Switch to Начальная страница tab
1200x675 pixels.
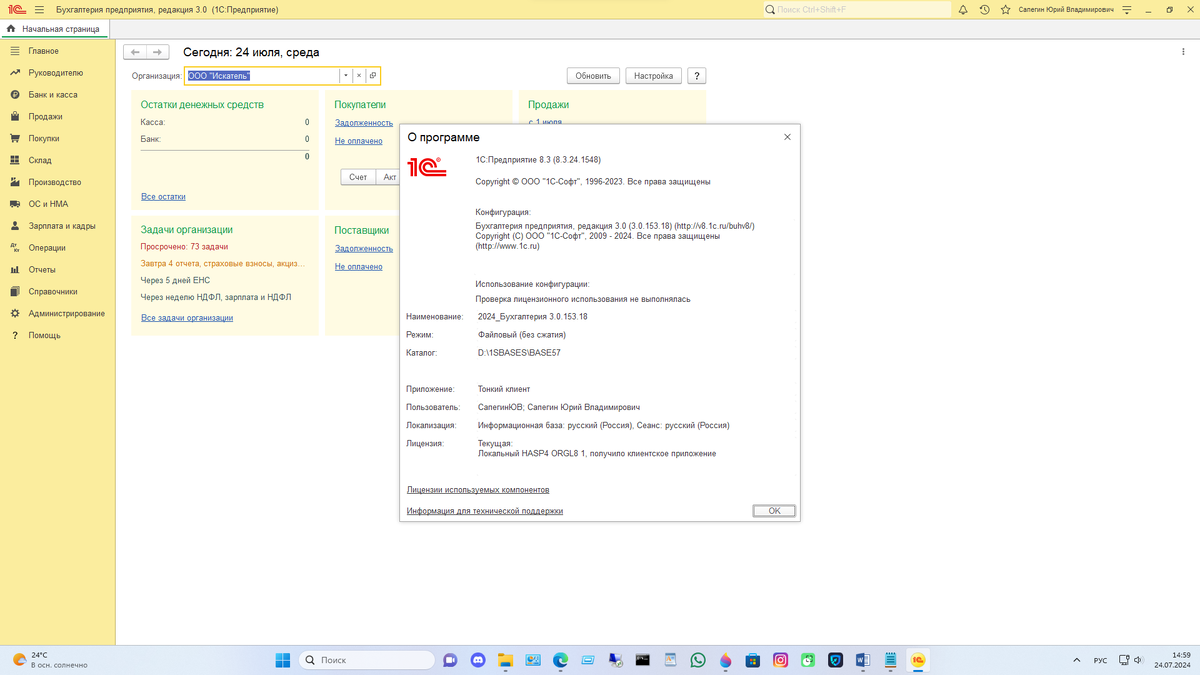53,29
